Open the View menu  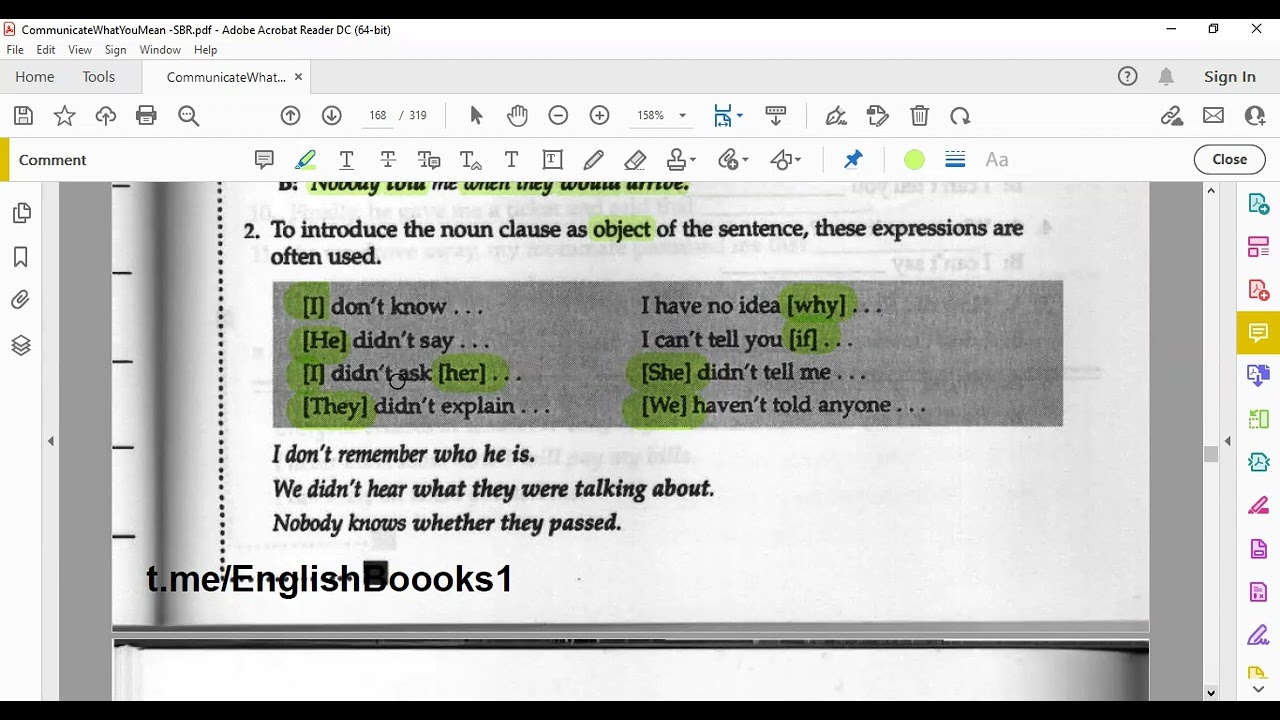click(80, 50)
